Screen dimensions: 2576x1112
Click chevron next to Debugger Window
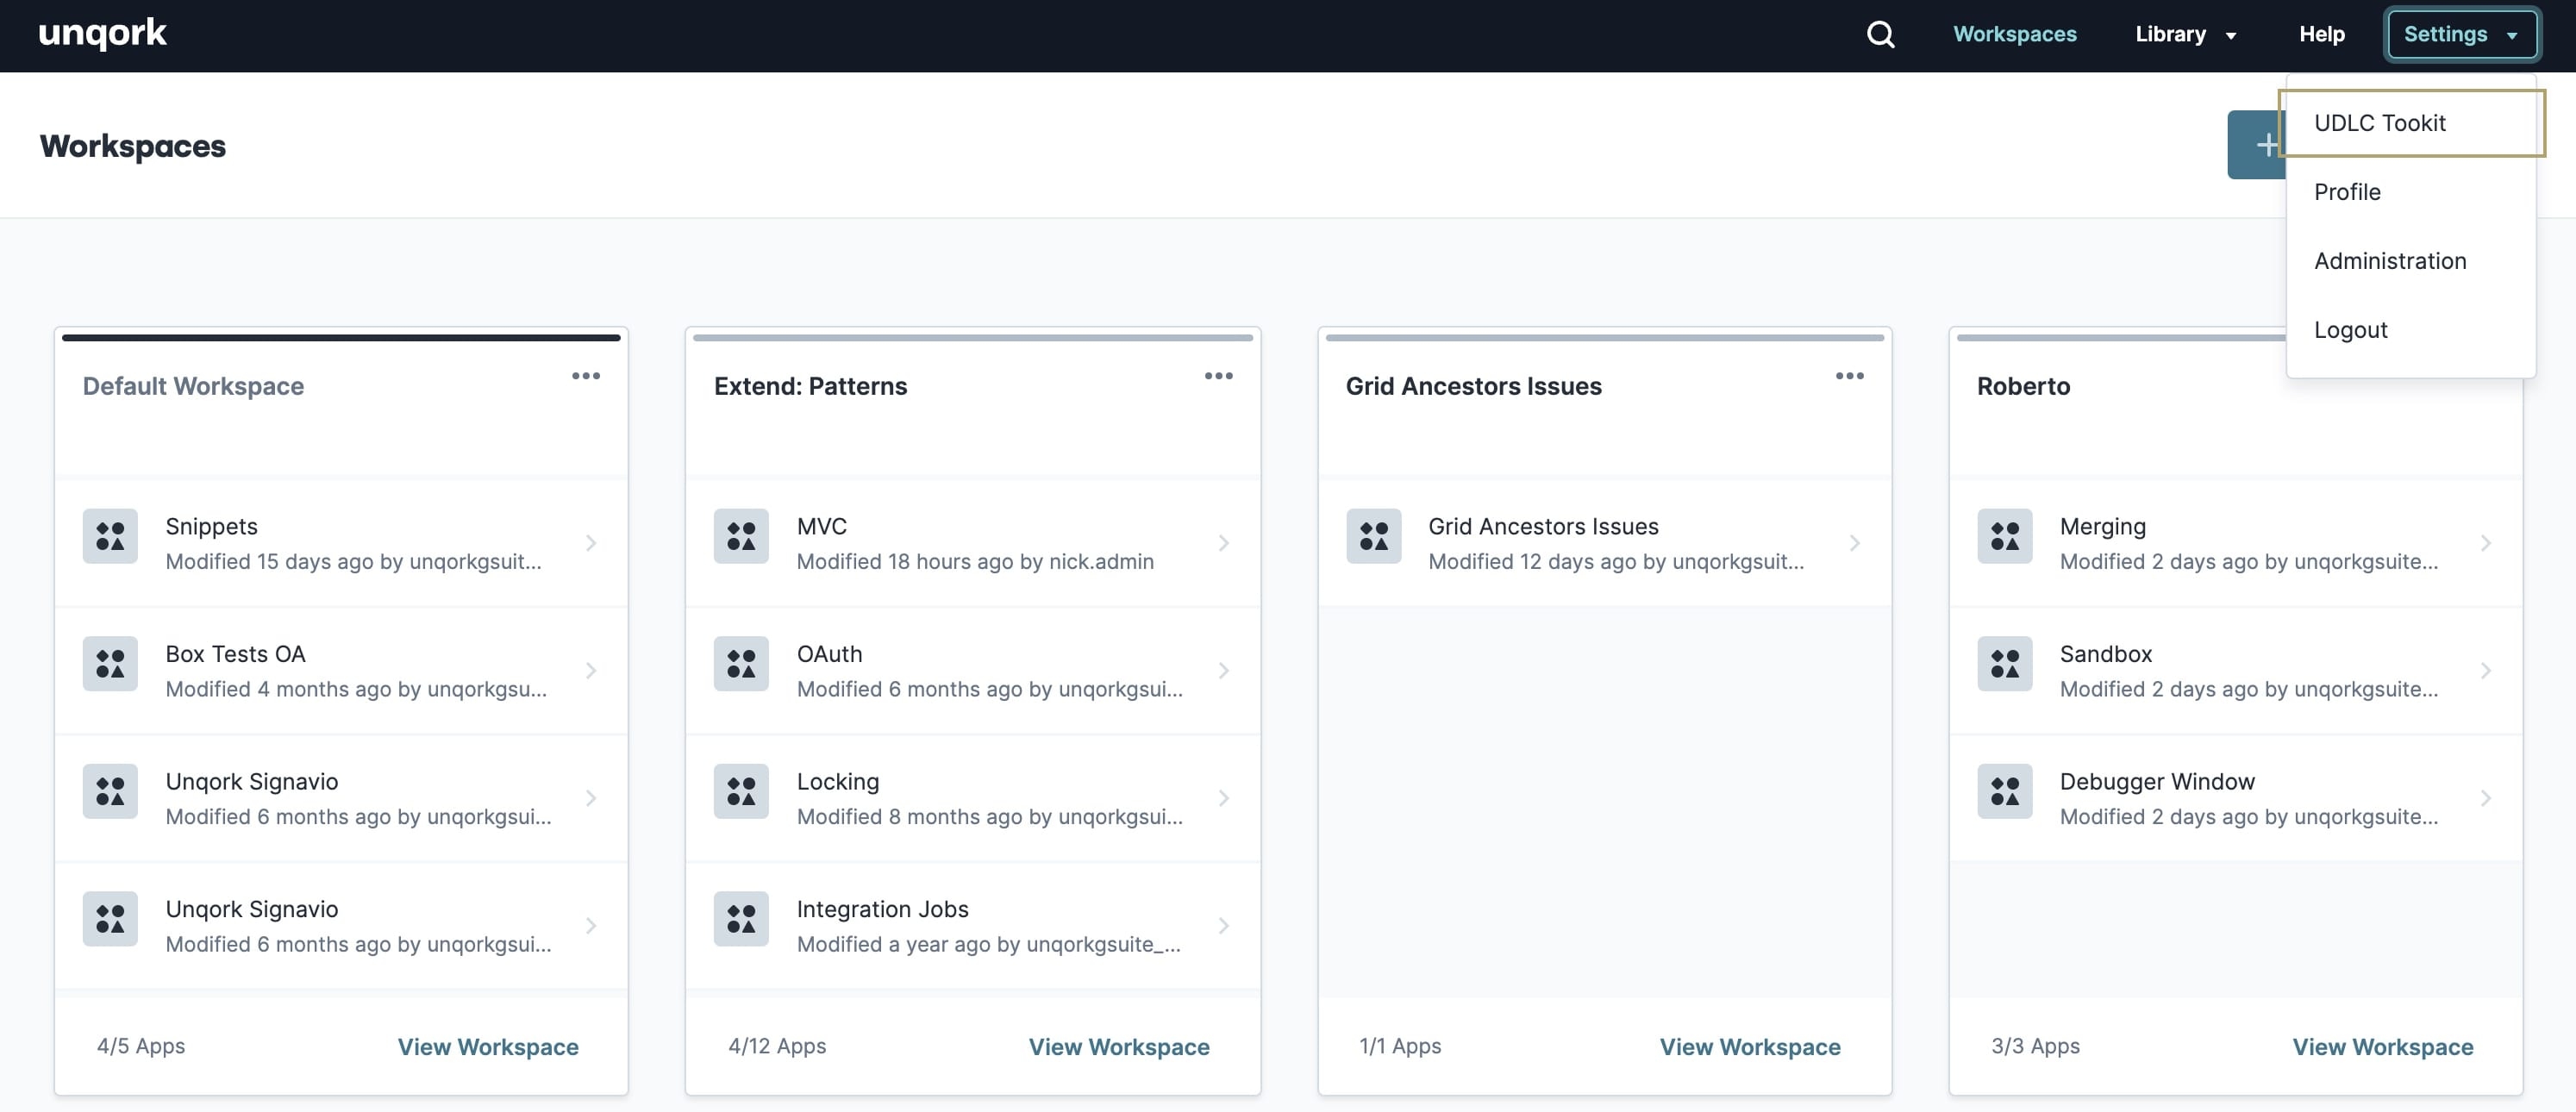2486,798
